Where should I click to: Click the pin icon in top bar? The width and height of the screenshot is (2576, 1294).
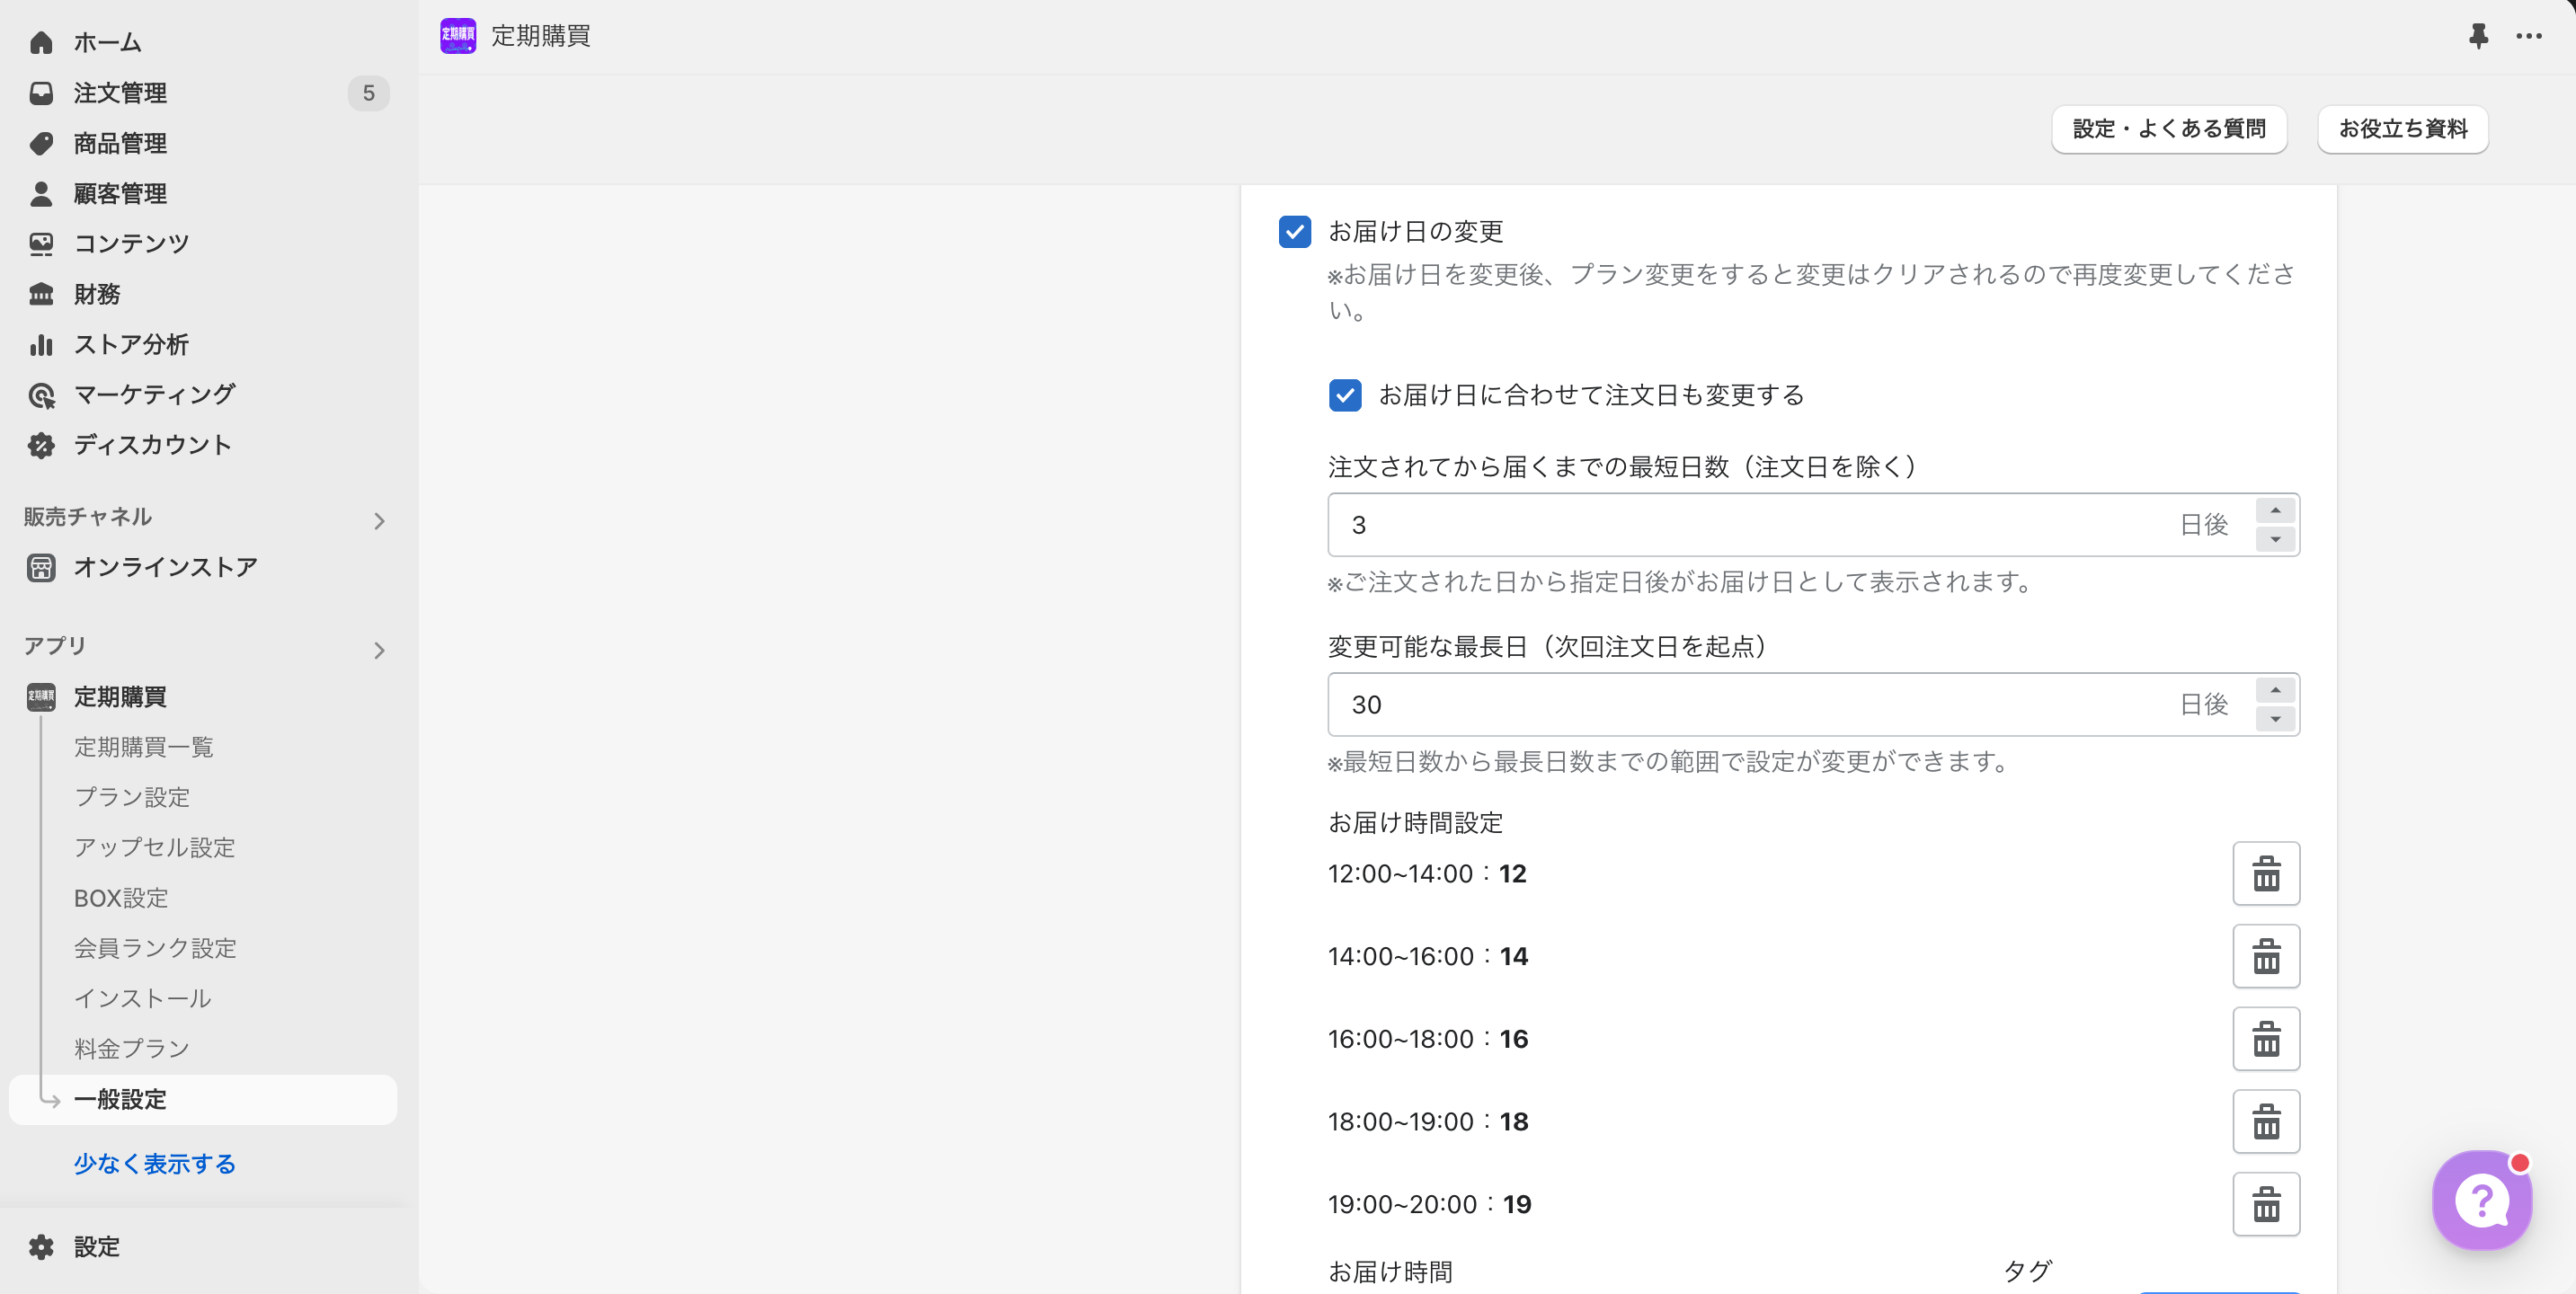pos(2478,37)
